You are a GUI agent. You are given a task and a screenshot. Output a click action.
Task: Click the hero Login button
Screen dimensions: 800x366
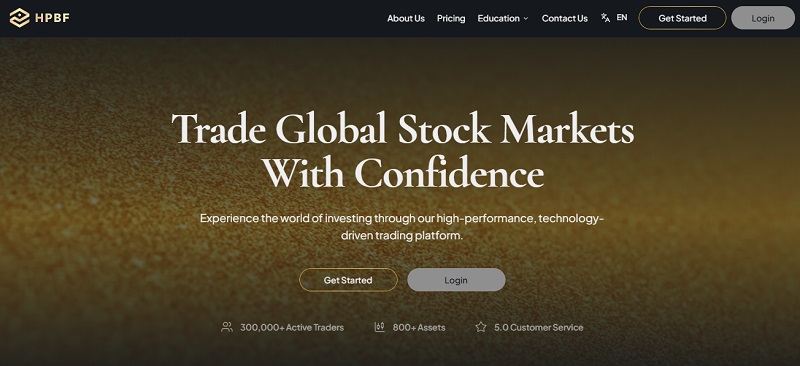(x=456, y=280)
